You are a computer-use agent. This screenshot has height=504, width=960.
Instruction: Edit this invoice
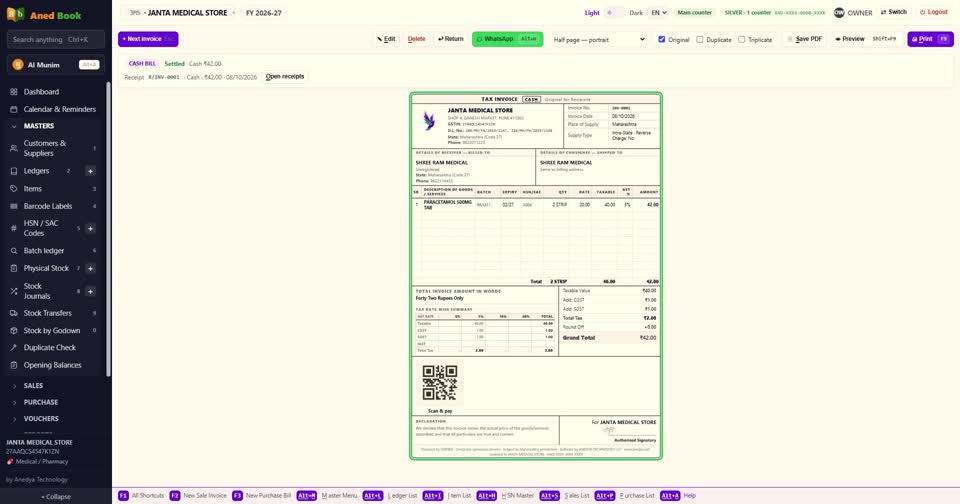[386, 39]
